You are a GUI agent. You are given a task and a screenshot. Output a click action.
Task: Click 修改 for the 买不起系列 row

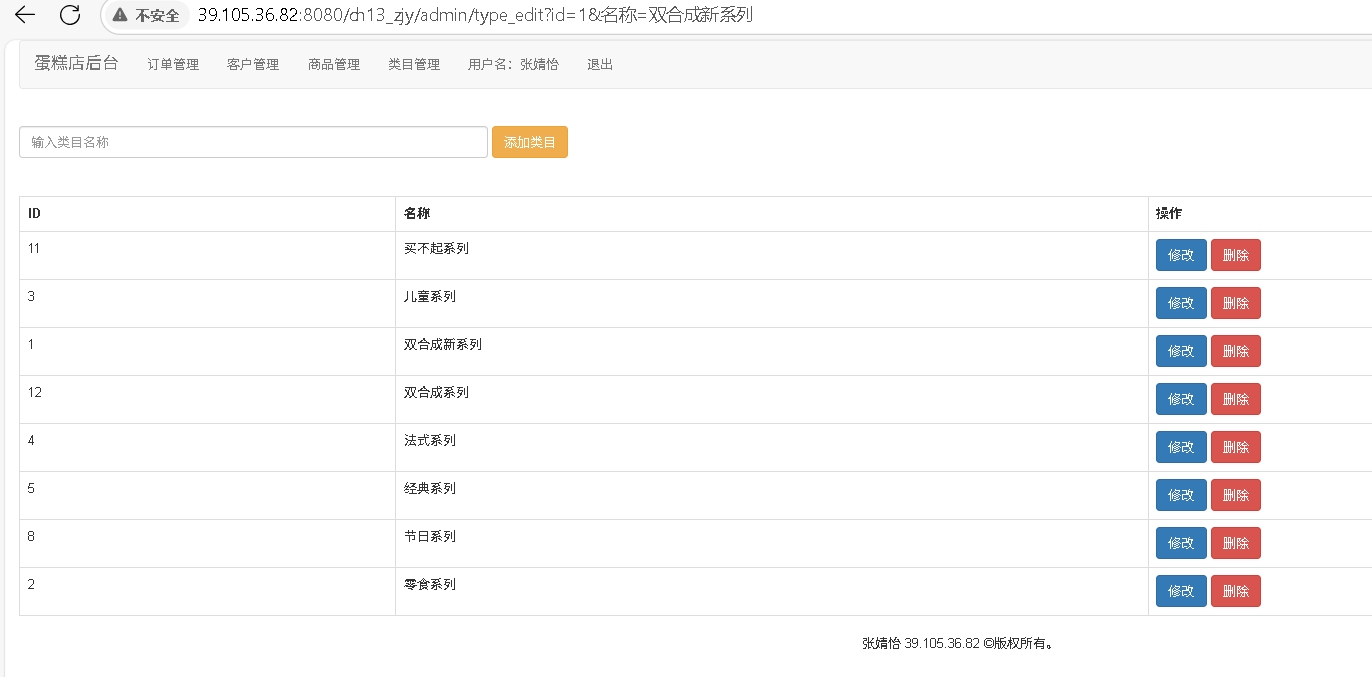1180,255
